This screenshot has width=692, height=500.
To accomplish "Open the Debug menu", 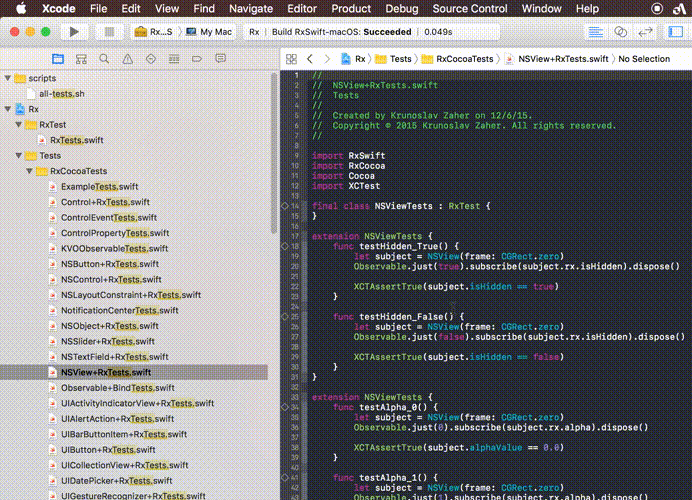I will point(402,8).
